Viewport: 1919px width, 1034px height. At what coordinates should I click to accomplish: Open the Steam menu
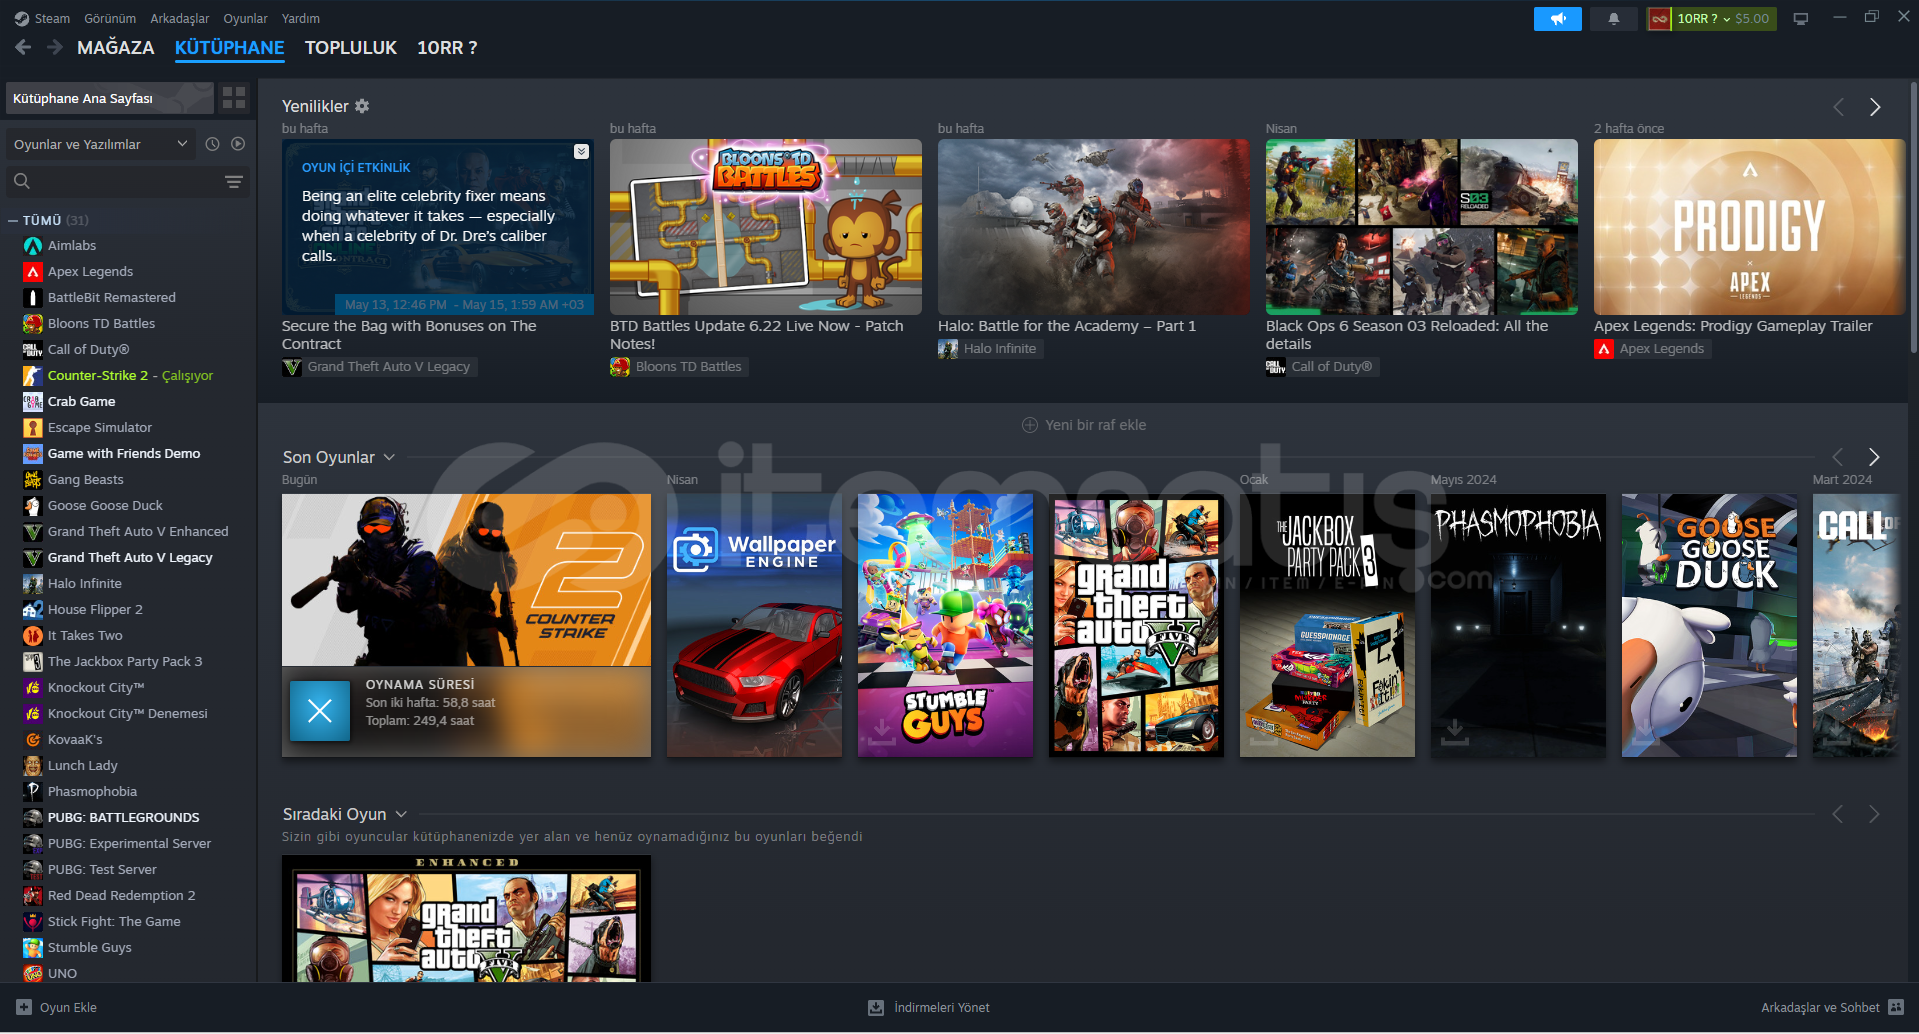(52, 19)
